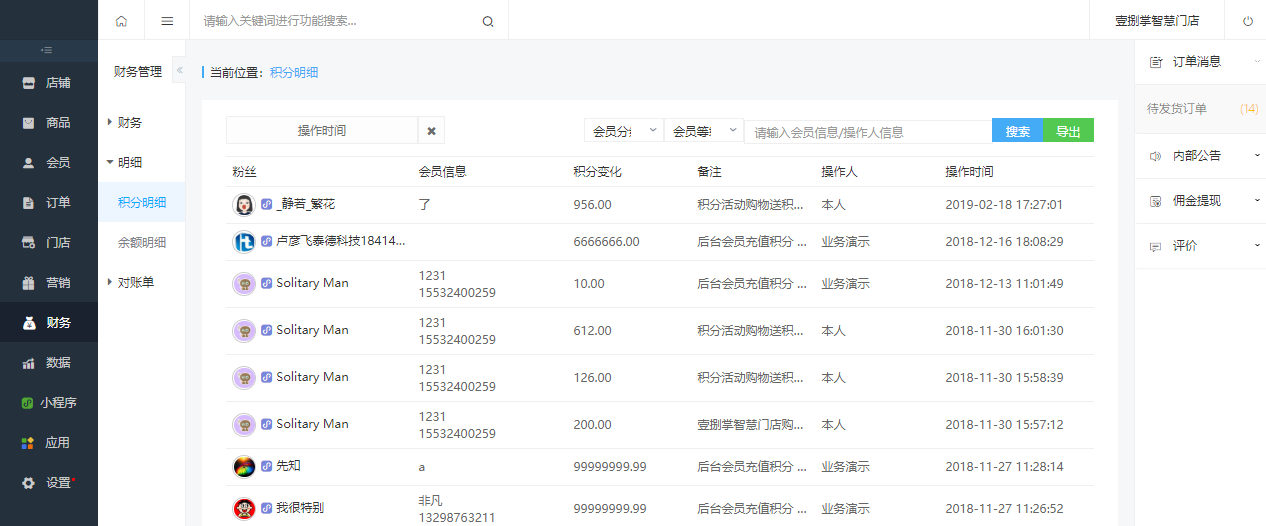
Task: Open 数据 in the main sidebar
Action: [x=49, y=363]
